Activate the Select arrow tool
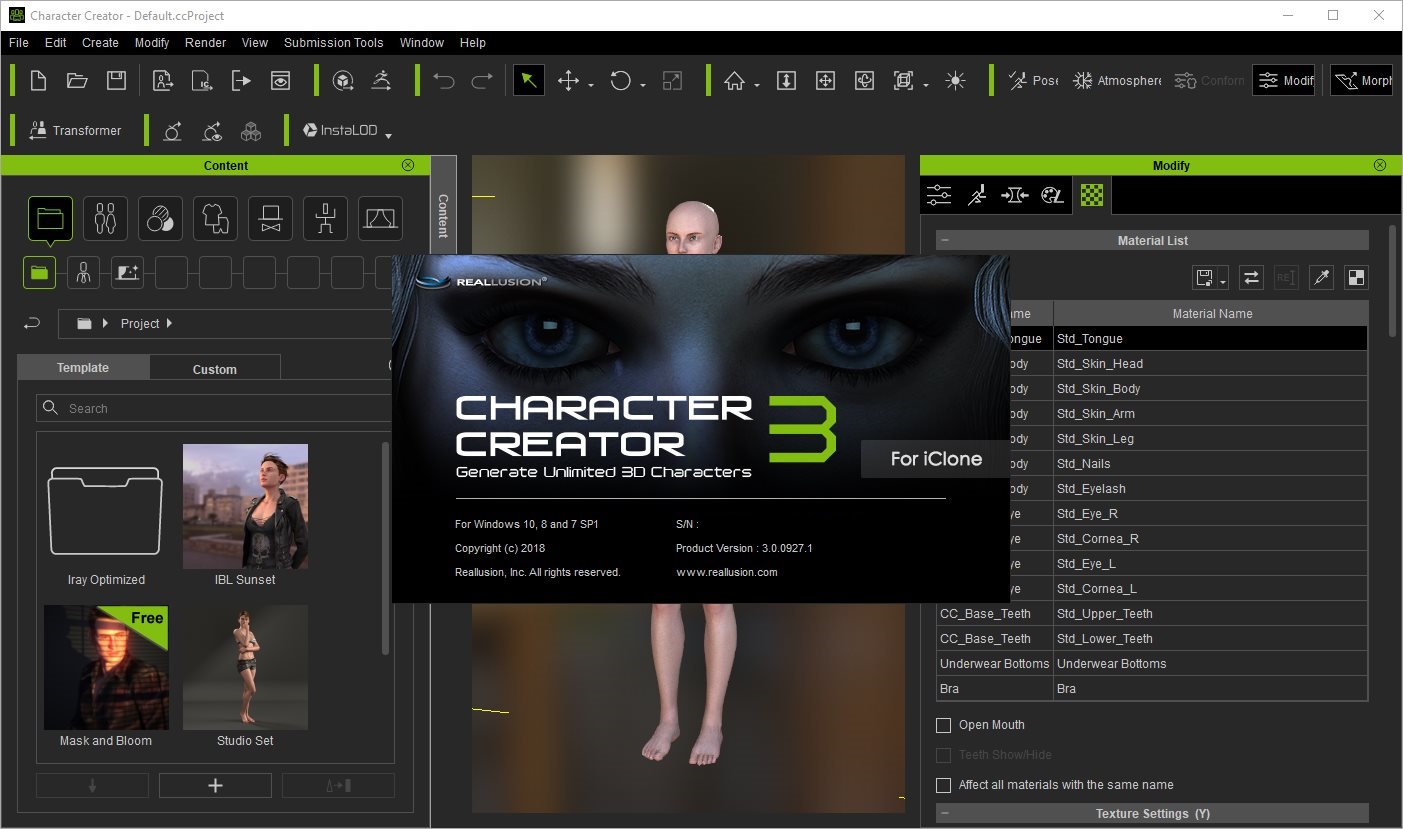The image size is (1403, 829). pyautogui.click(x=529, y=81)
